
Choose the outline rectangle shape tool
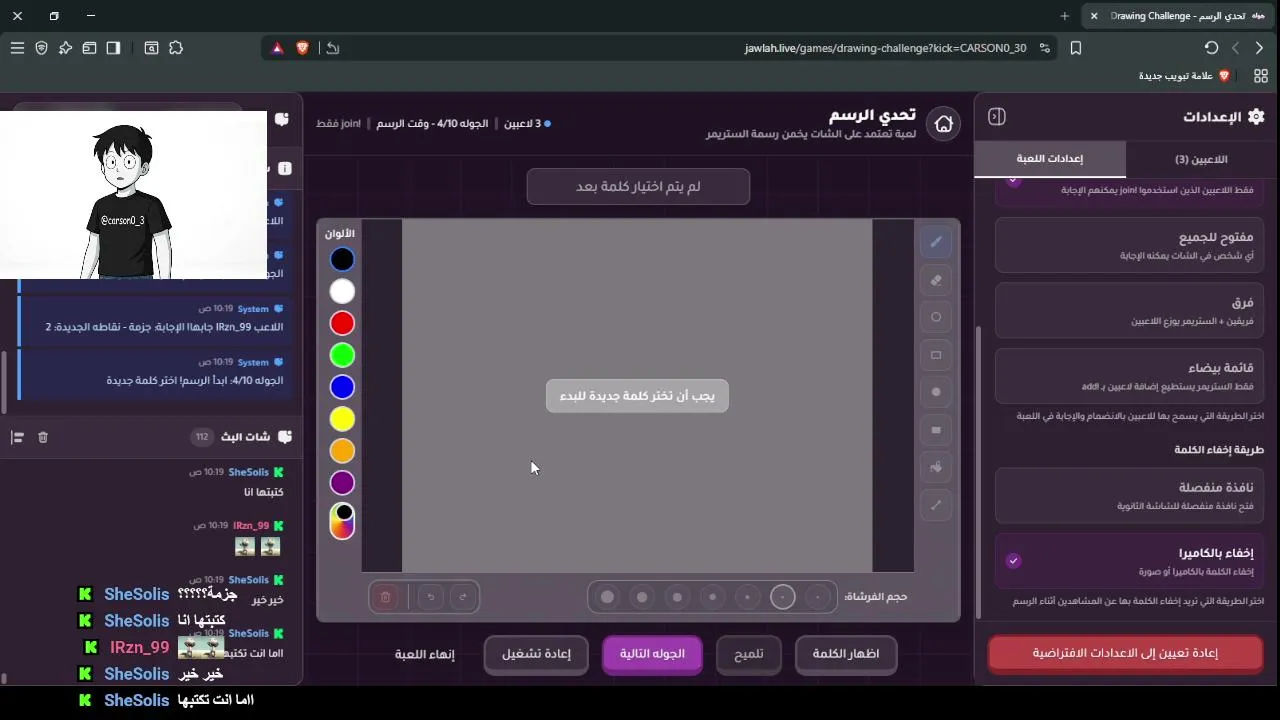click(936, 355)
